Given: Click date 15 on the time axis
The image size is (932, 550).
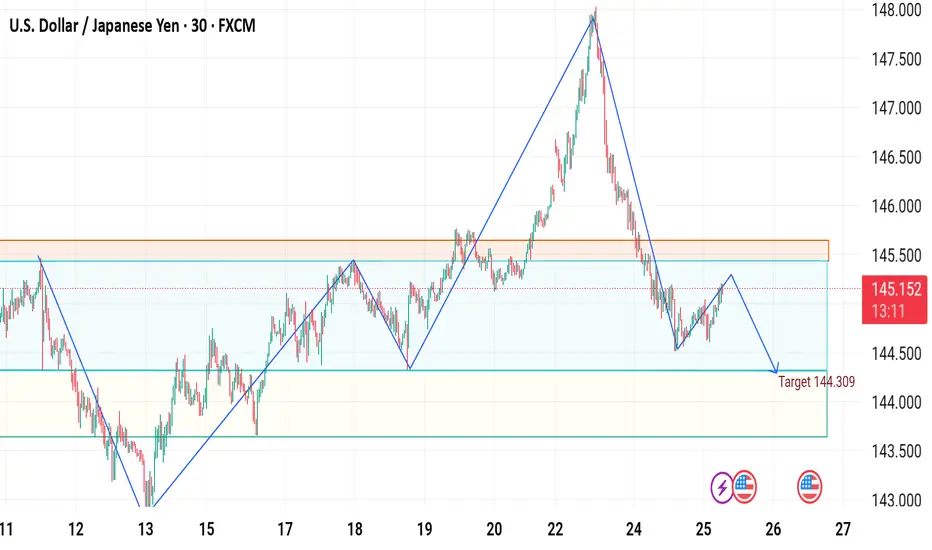Looking at the screenshot, I should [x=206, y=529].
